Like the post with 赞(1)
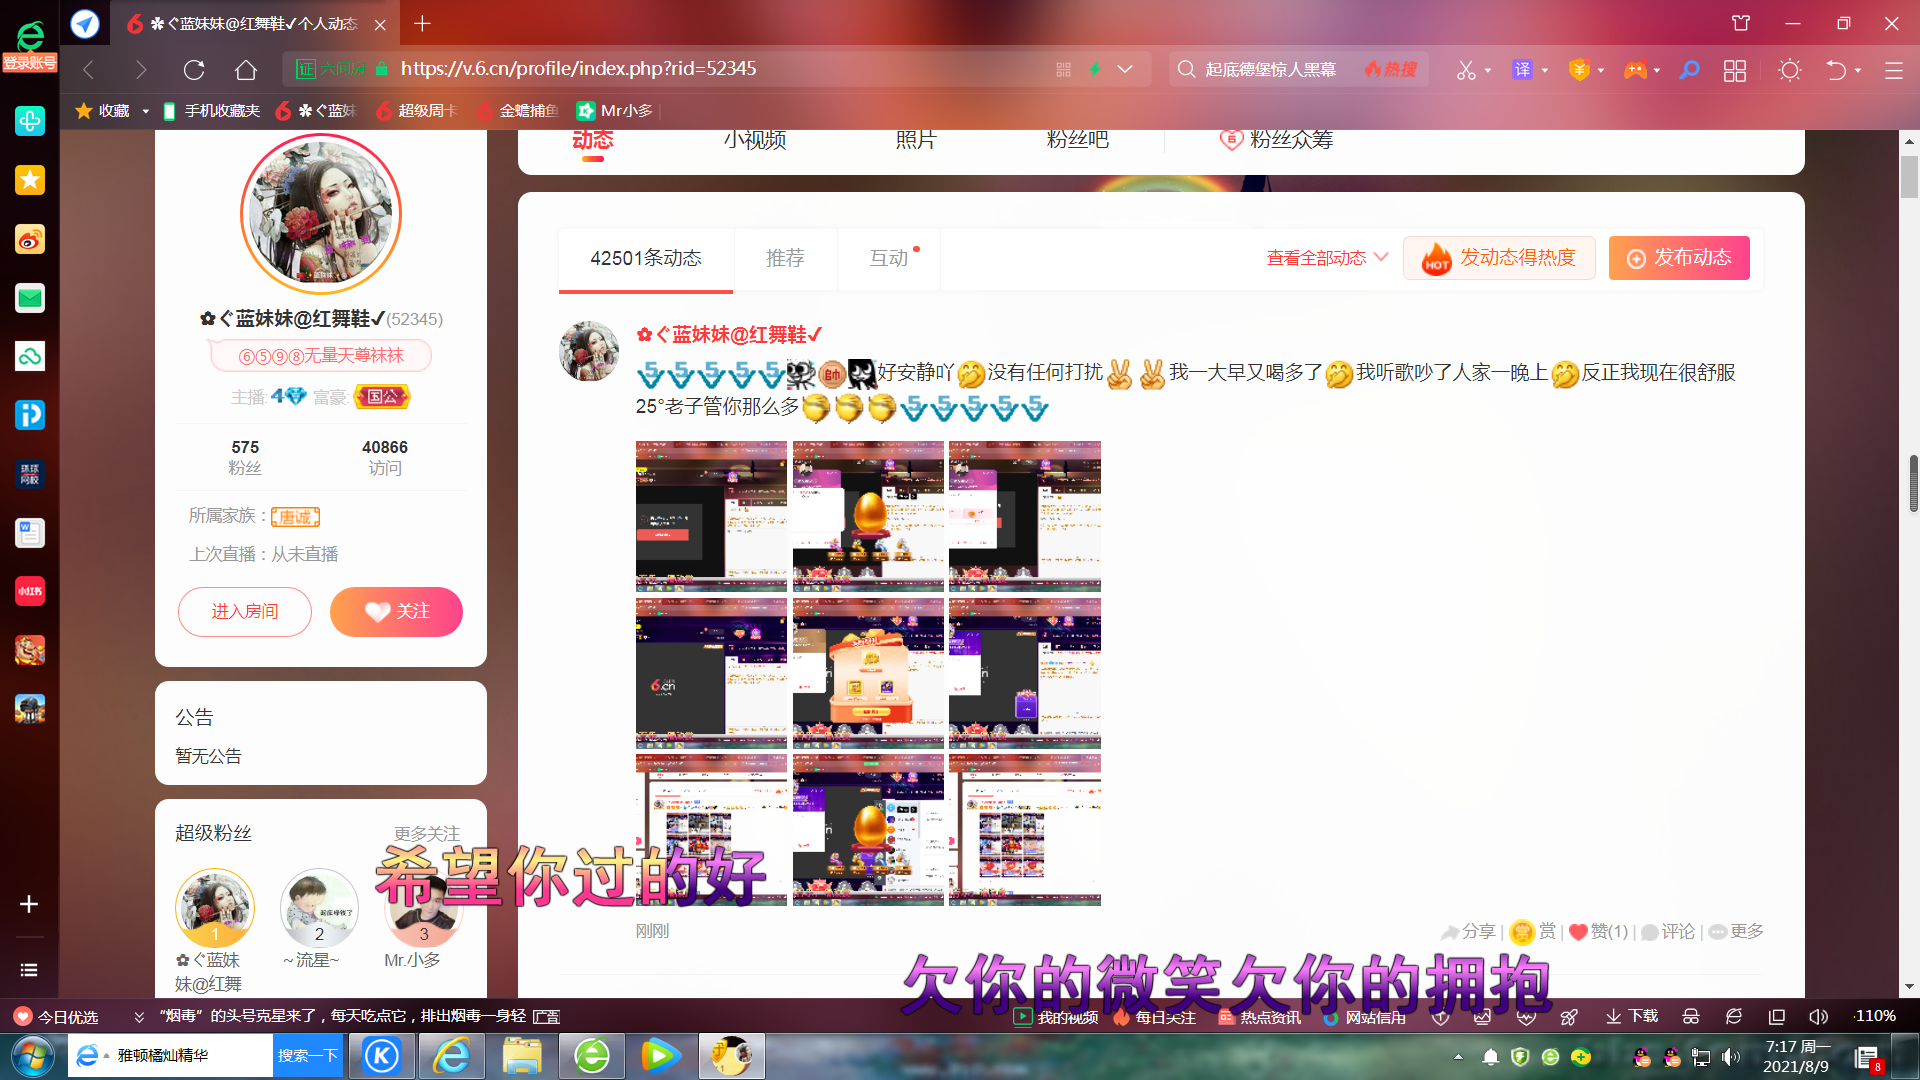Image resolution: width=1920 pixels, height=1080 pixels. click(1598, 932)
